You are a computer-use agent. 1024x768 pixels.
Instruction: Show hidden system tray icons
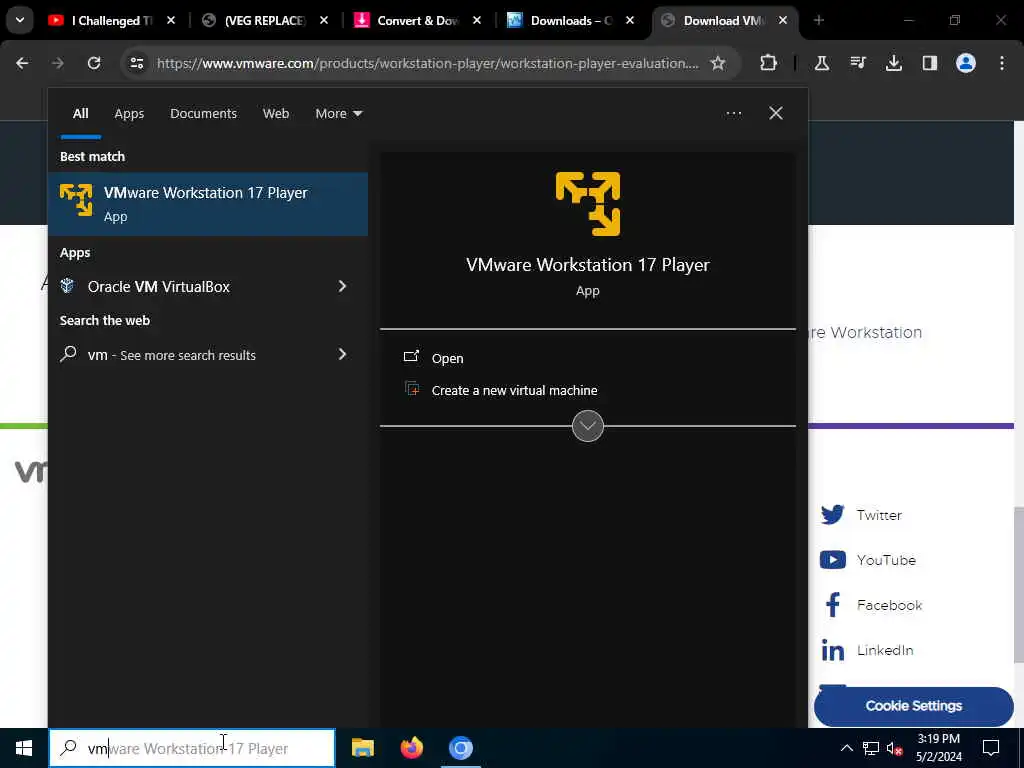[846, 748]
